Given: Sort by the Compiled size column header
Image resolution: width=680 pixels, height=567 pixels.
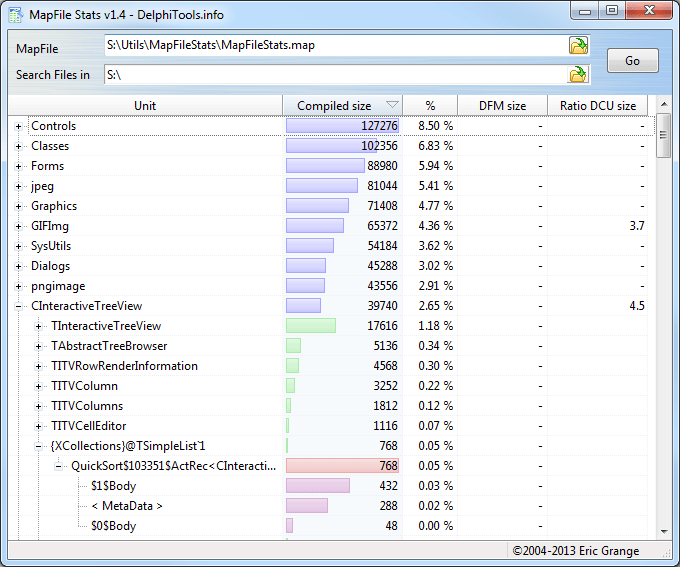Looking at the screenshot, I should coord(343,105).
